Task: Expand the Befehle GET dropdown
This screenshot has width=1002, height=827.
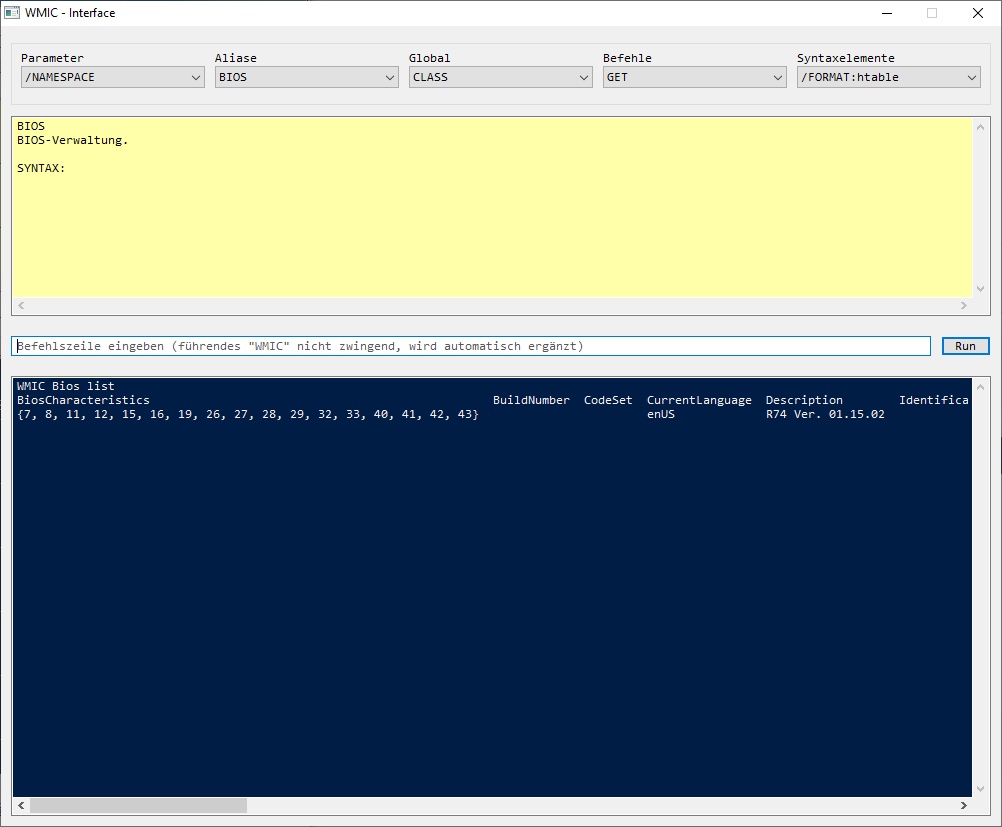Action: 694,77
